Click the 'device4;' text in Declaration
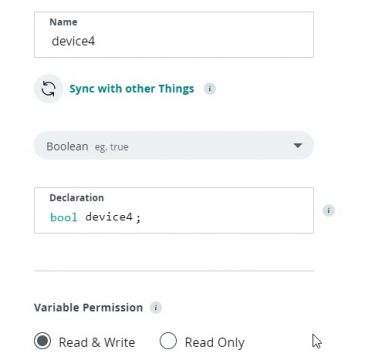 point(113,217)
